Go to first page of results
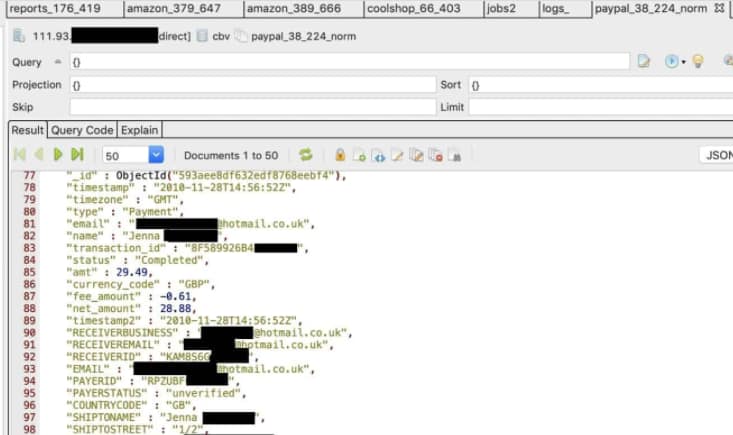 [x=19, y=155]
